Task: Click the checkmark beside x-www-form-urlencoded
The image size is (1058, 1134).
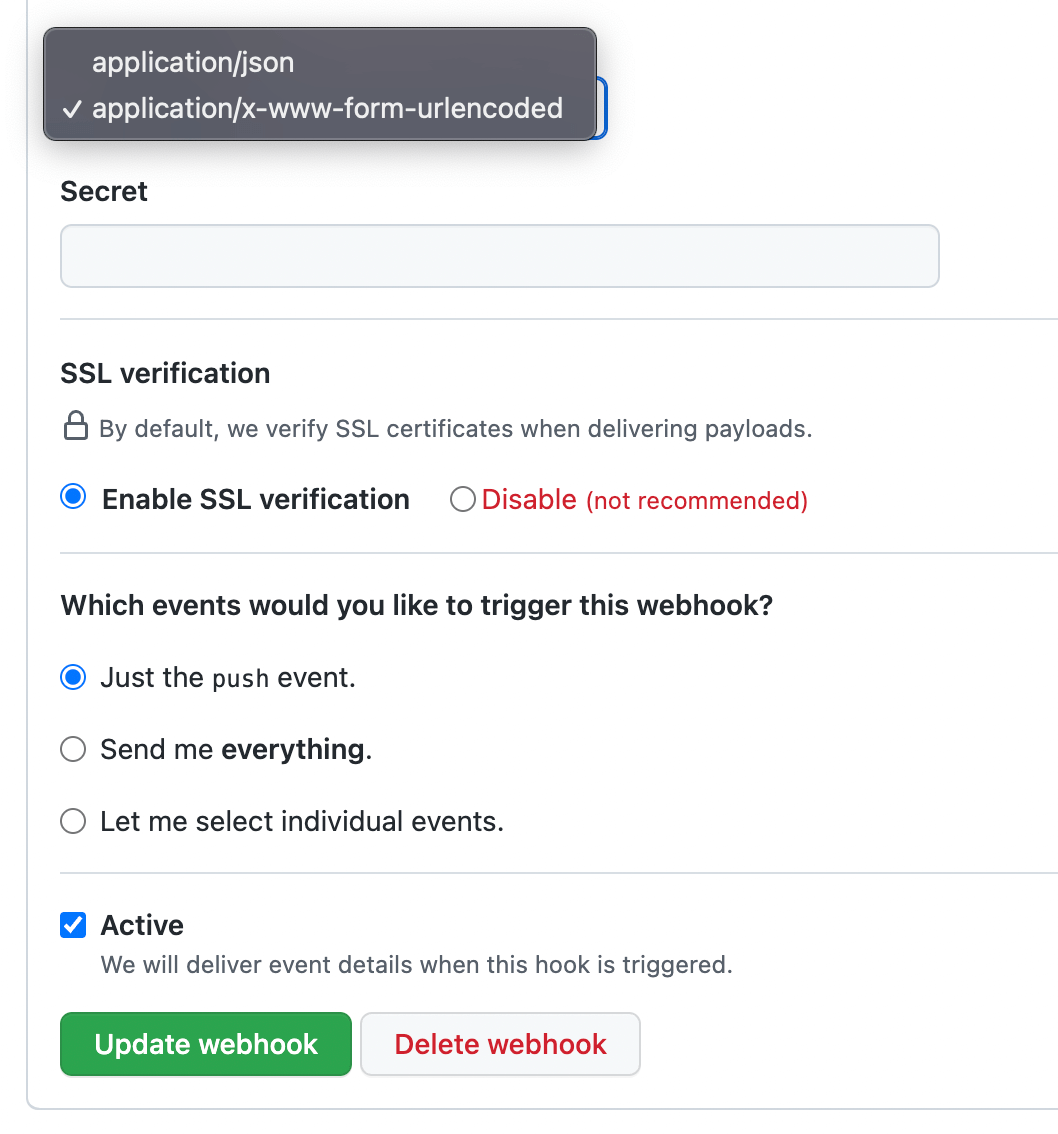Action: click(72, 110)
